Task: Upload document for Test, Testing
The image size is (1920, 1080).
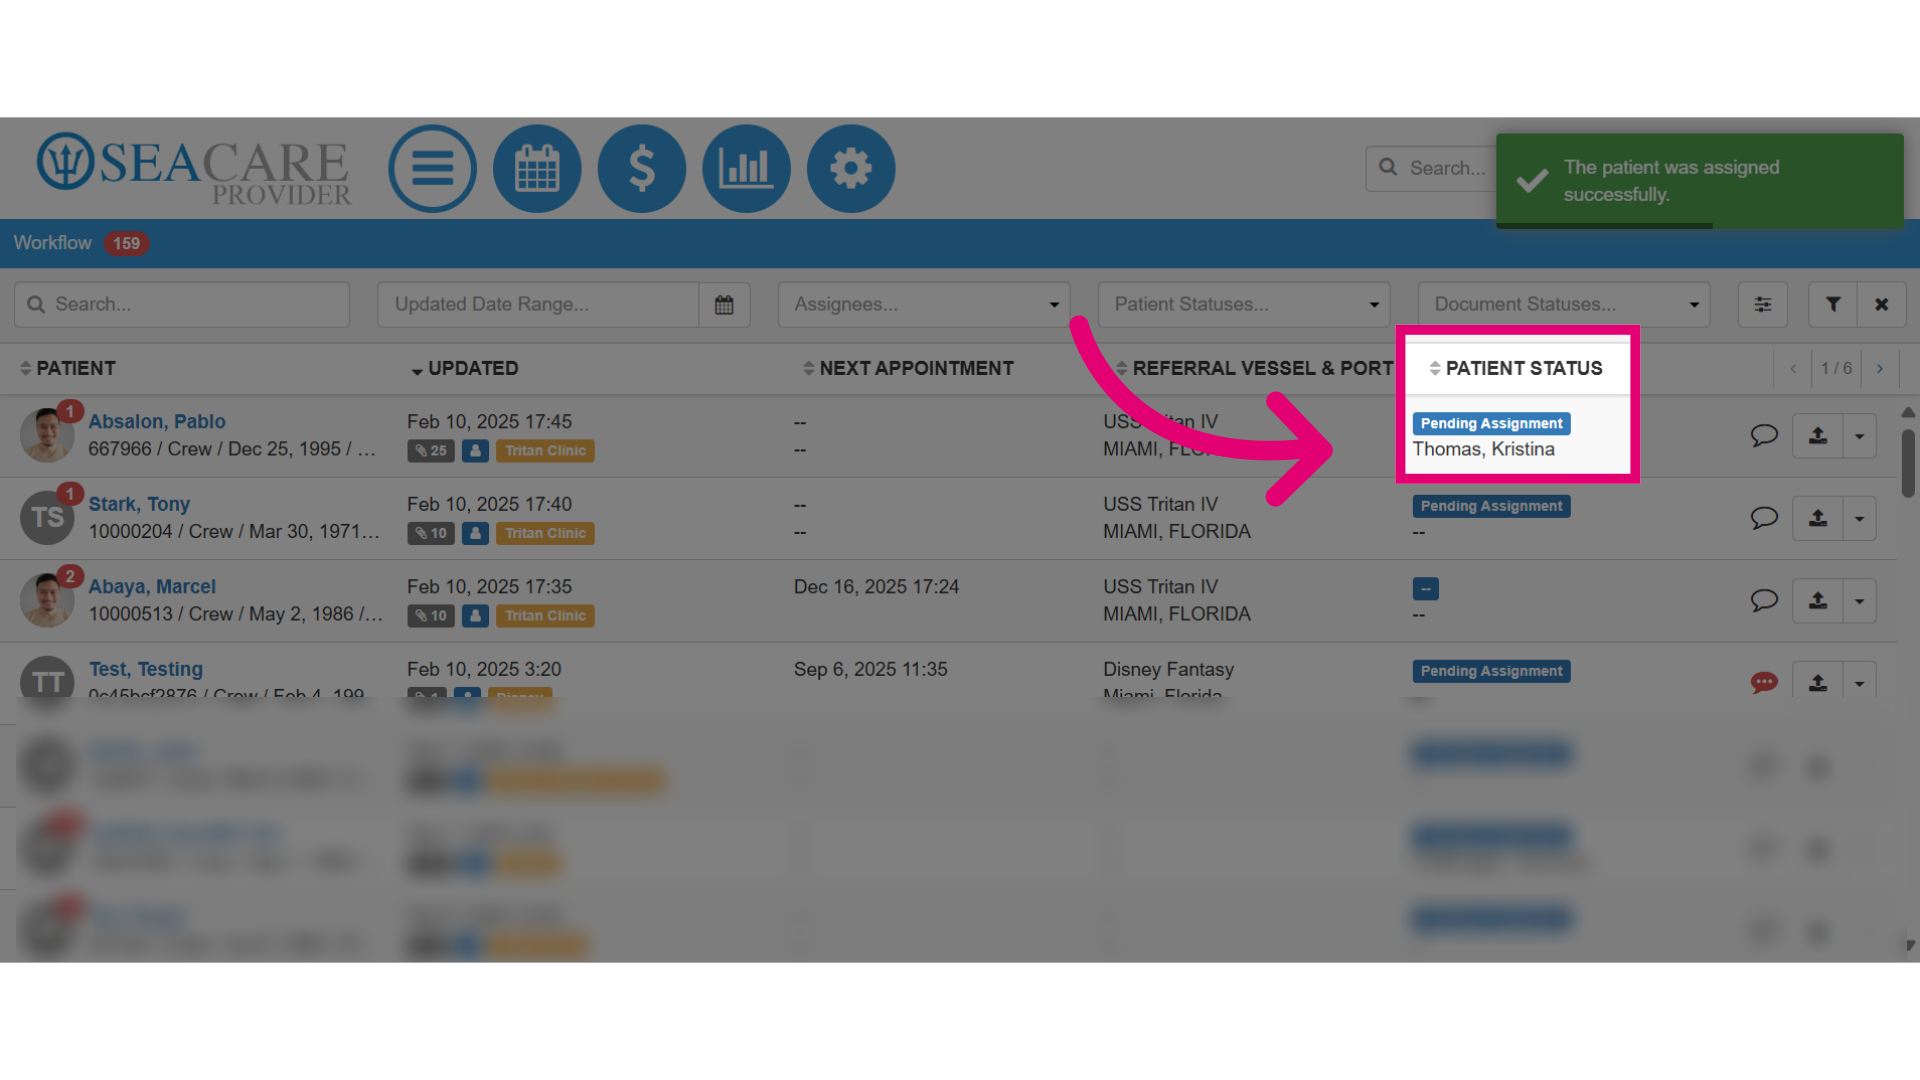Action: (1818, 682)
